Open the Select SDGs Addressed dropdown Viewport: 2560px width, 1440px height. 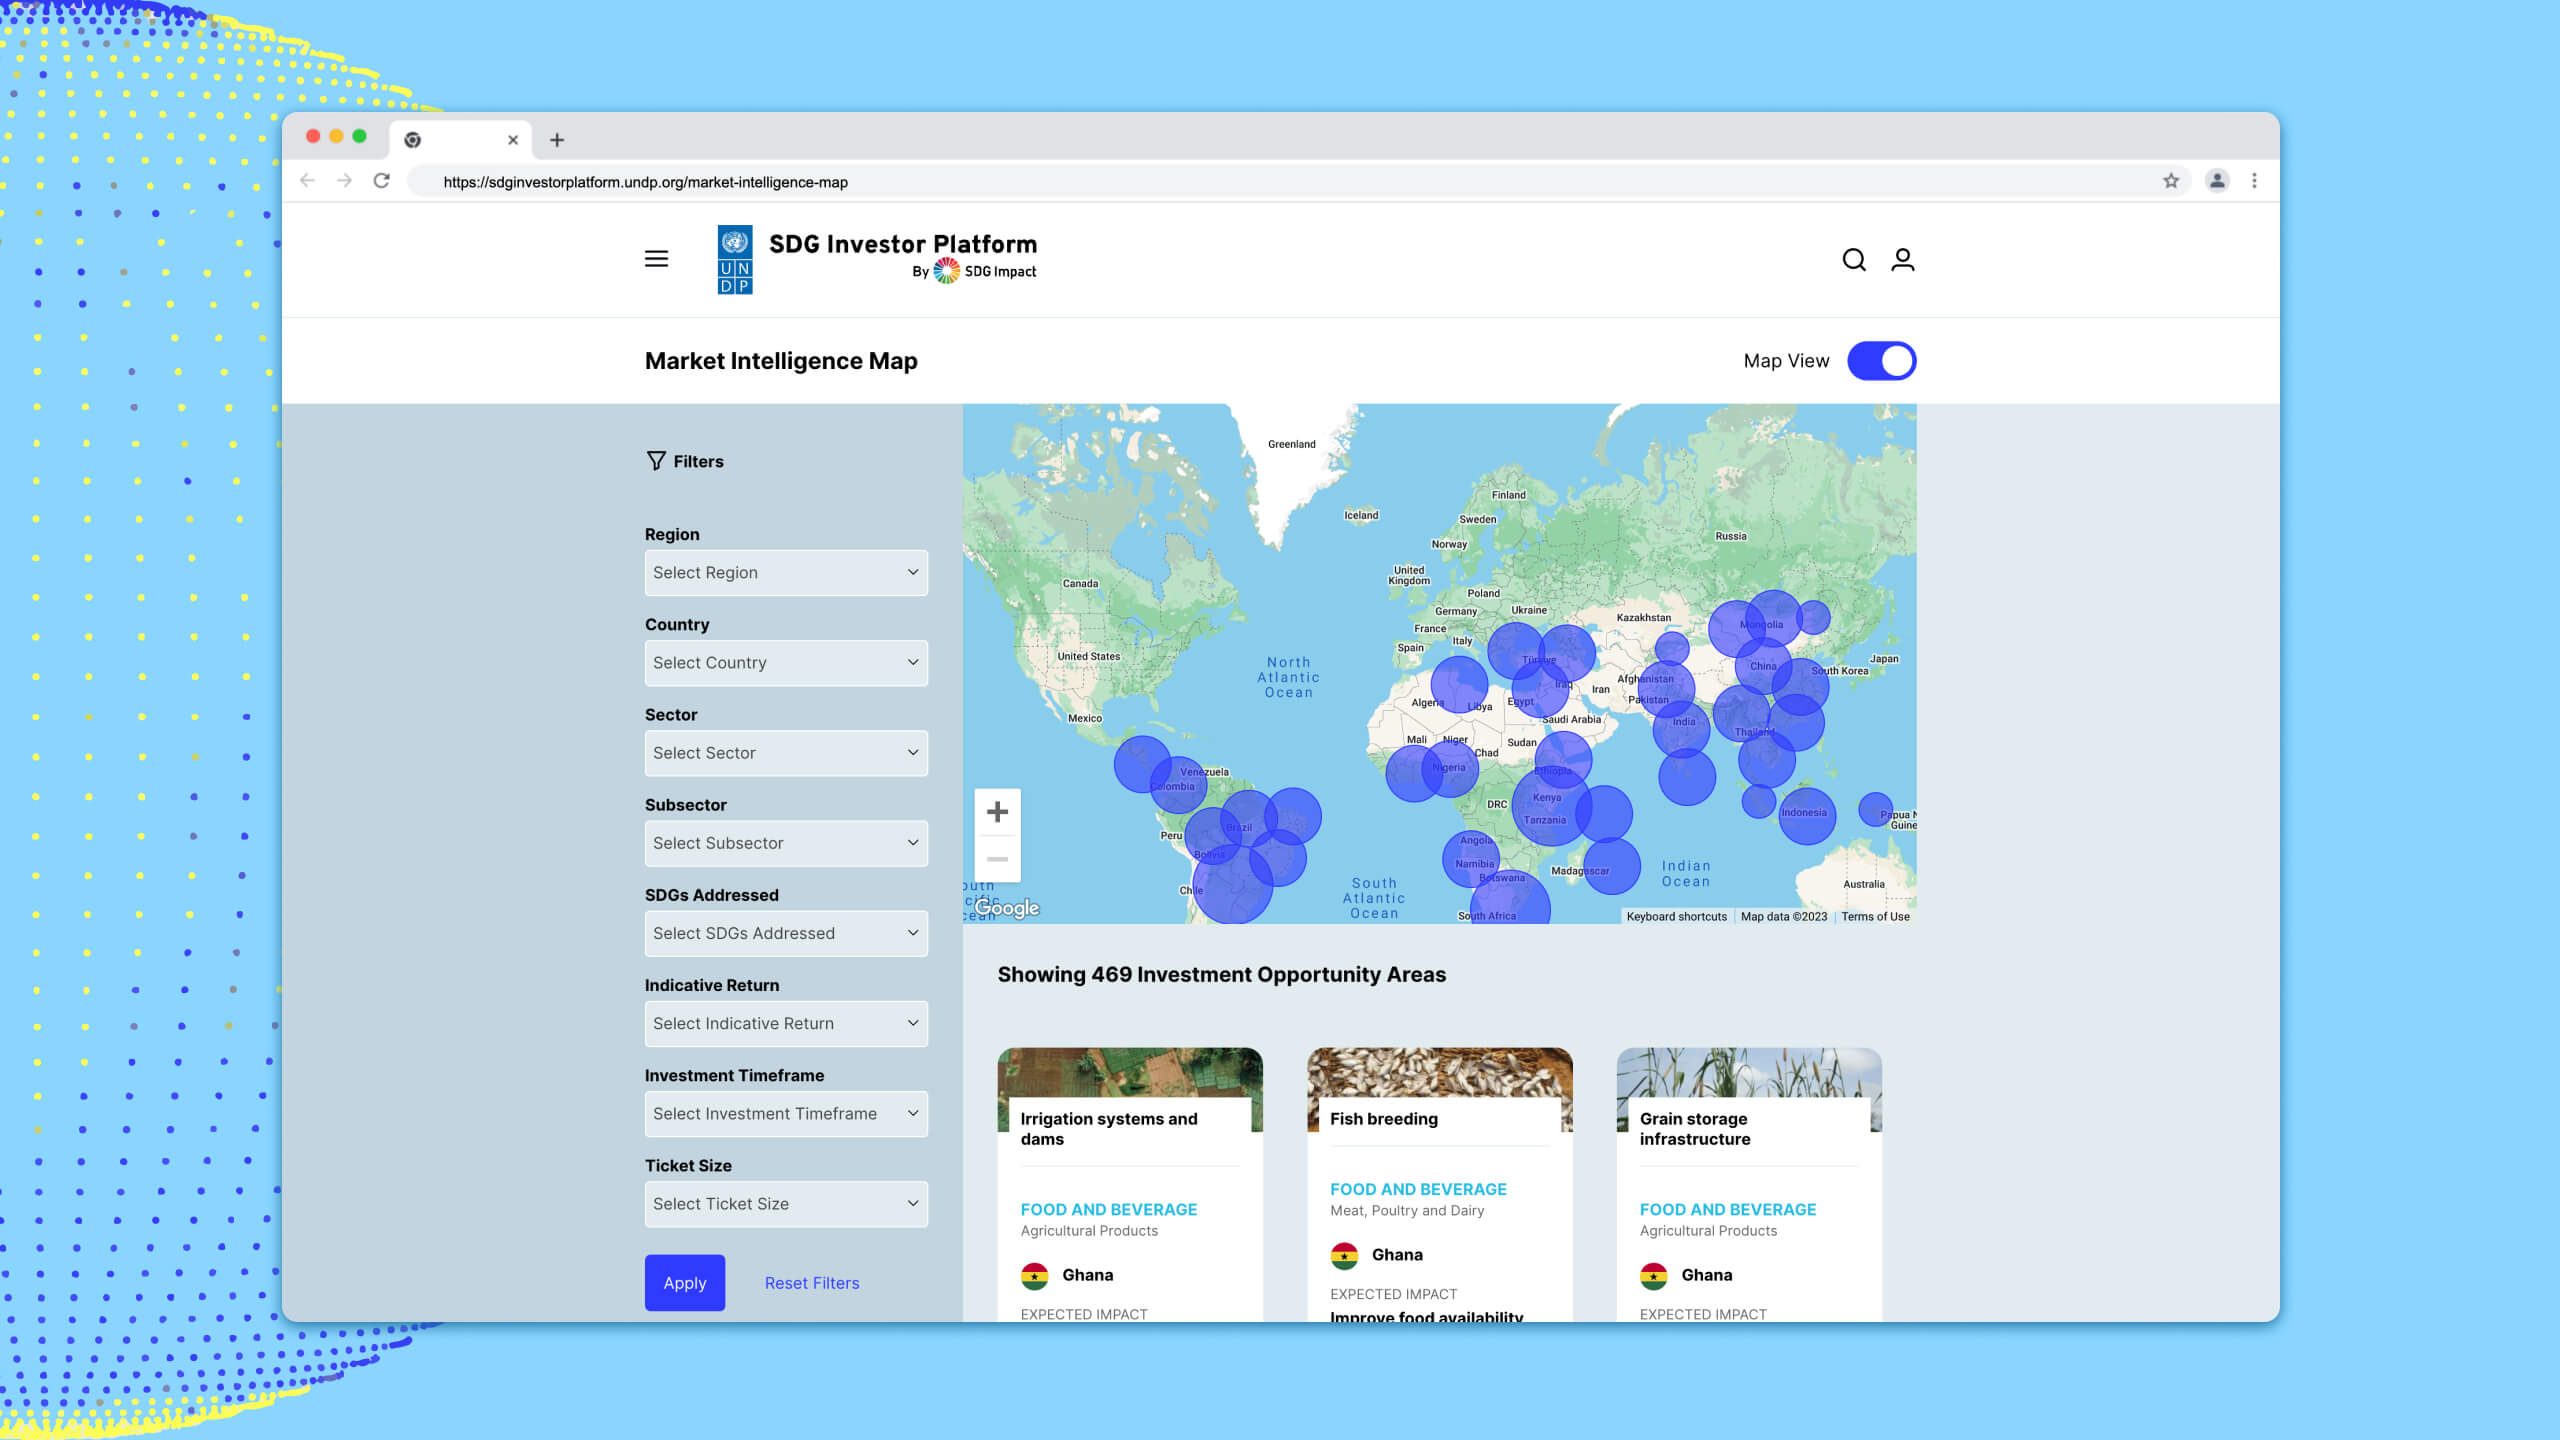click(786, 933)
